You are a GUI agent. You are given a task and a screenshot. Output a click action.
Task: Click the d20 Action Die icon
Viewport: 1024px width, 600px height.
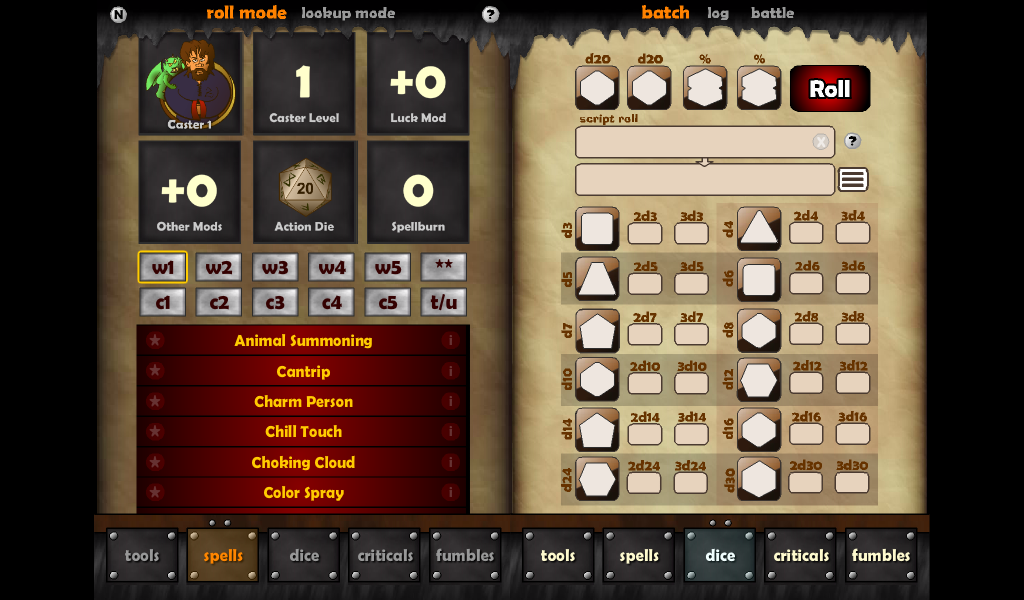pyautogui.click(x=304, y=185)
